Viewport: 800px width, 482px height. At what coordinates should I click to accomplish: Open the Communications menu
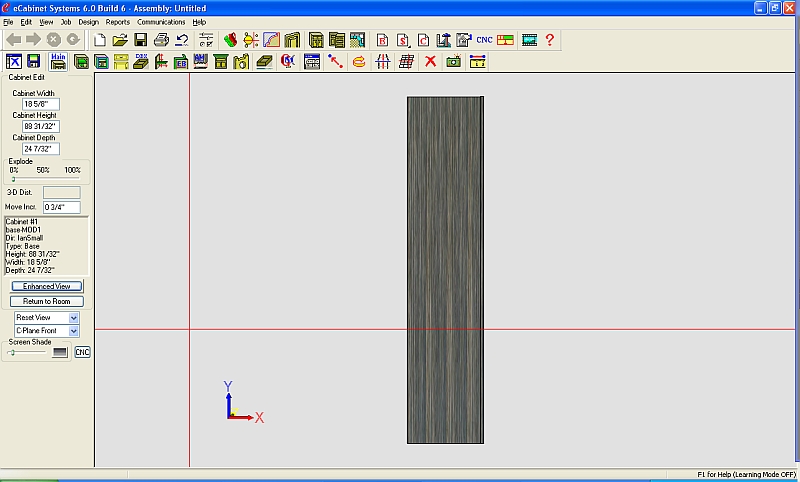tap(161, 21)
